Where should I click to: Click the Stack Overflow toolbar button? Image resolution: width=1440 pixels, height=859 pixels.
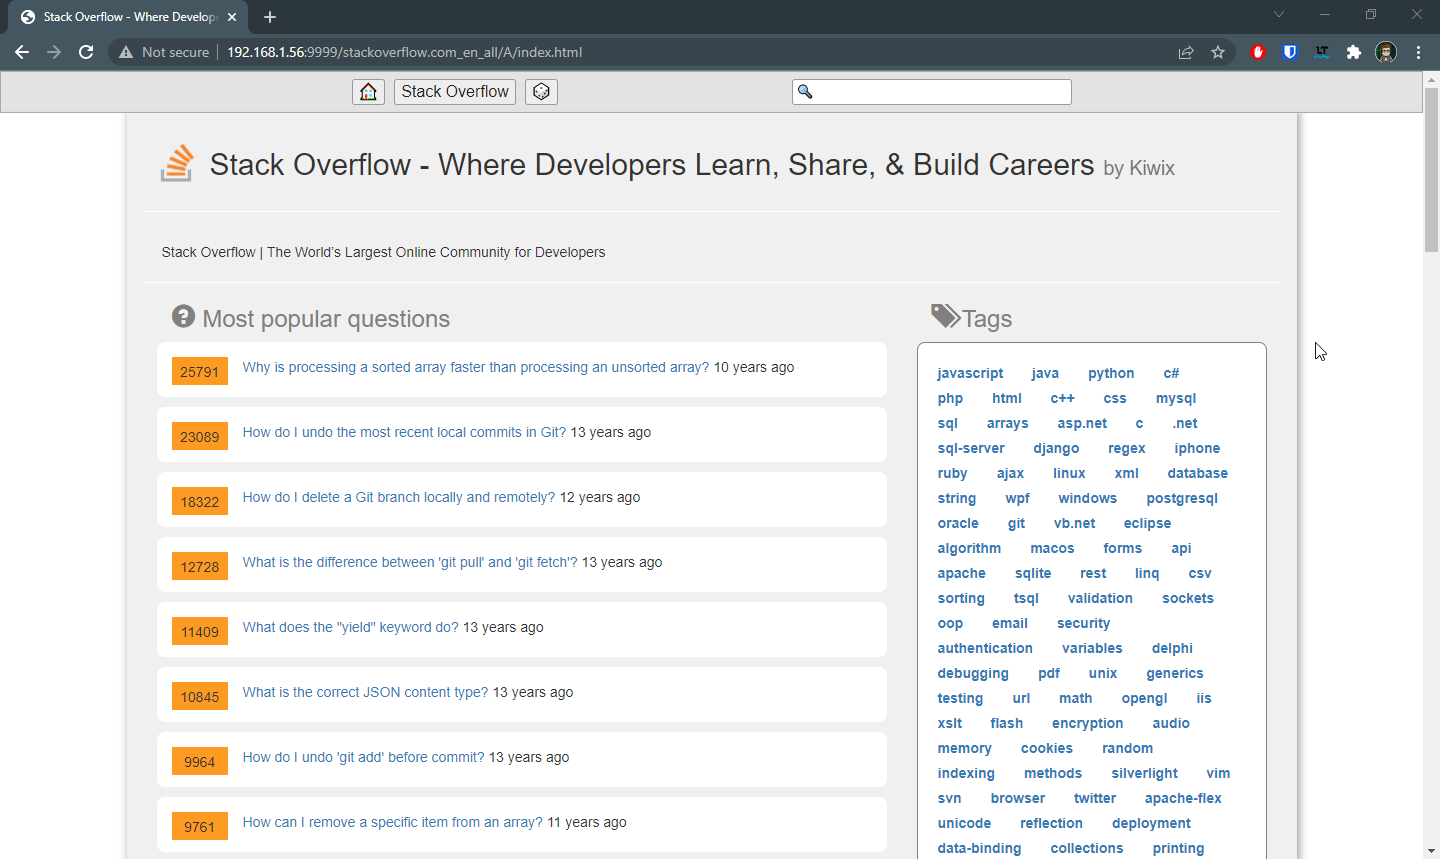pyautogui.click(x=455, y=92)
